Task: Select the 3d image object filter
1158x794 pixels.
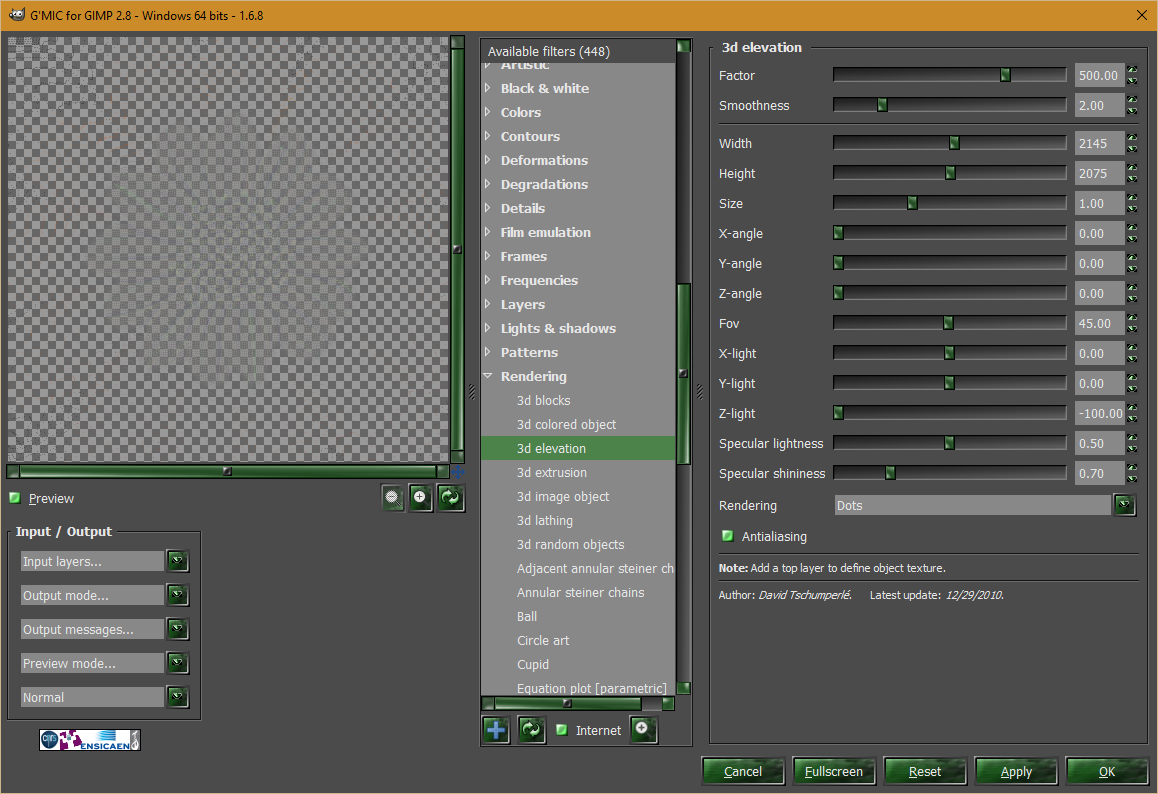Action: pyautogui.click(x=563, y=496)
